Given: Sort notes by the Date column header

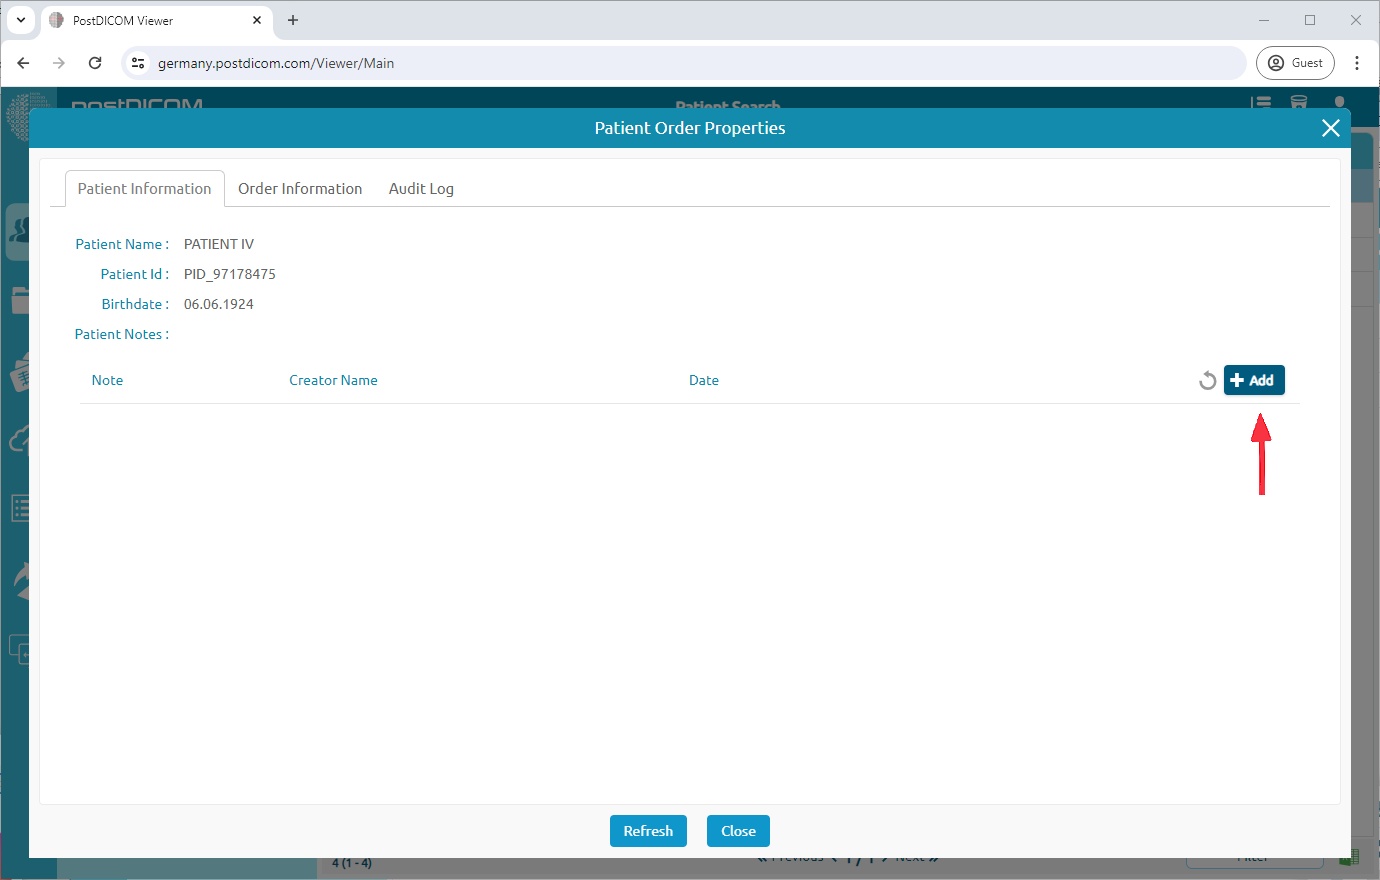Looking at the screenshot, I should [704, 380].
